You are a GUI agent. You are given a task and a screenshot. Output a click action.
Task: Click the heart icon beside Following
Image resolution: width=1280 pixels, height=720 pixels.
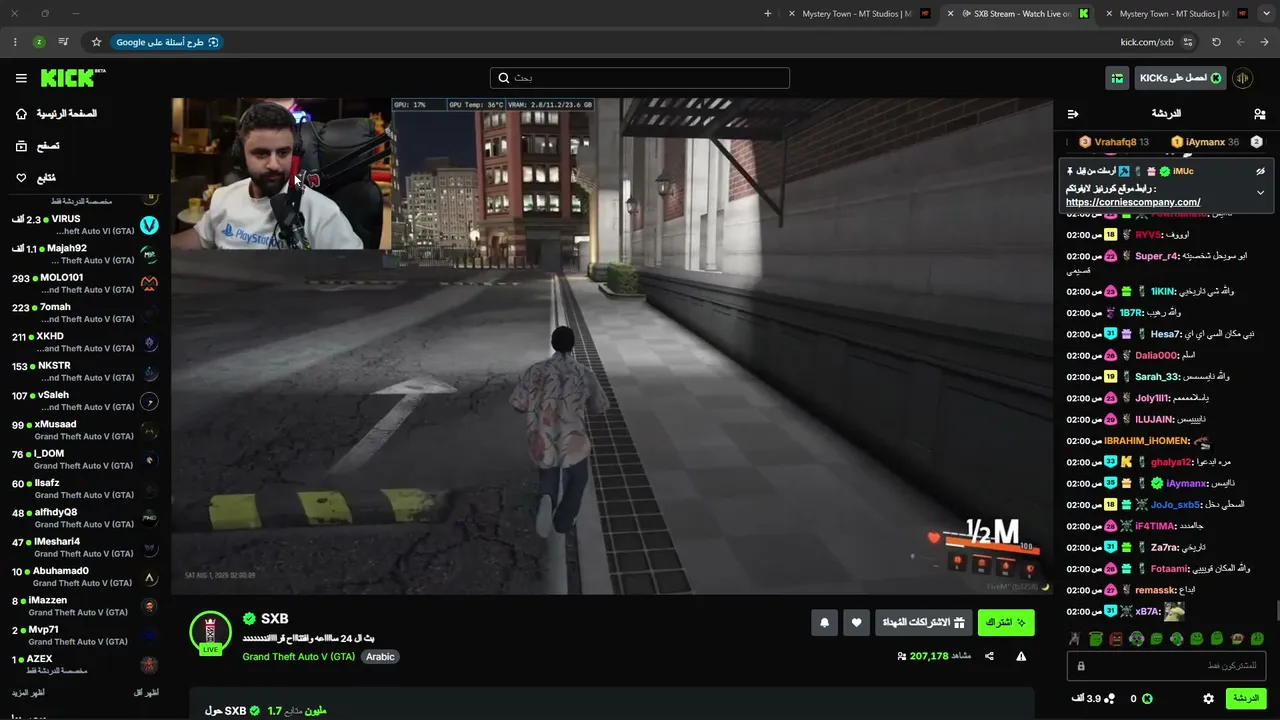click(x=21, y=178)
